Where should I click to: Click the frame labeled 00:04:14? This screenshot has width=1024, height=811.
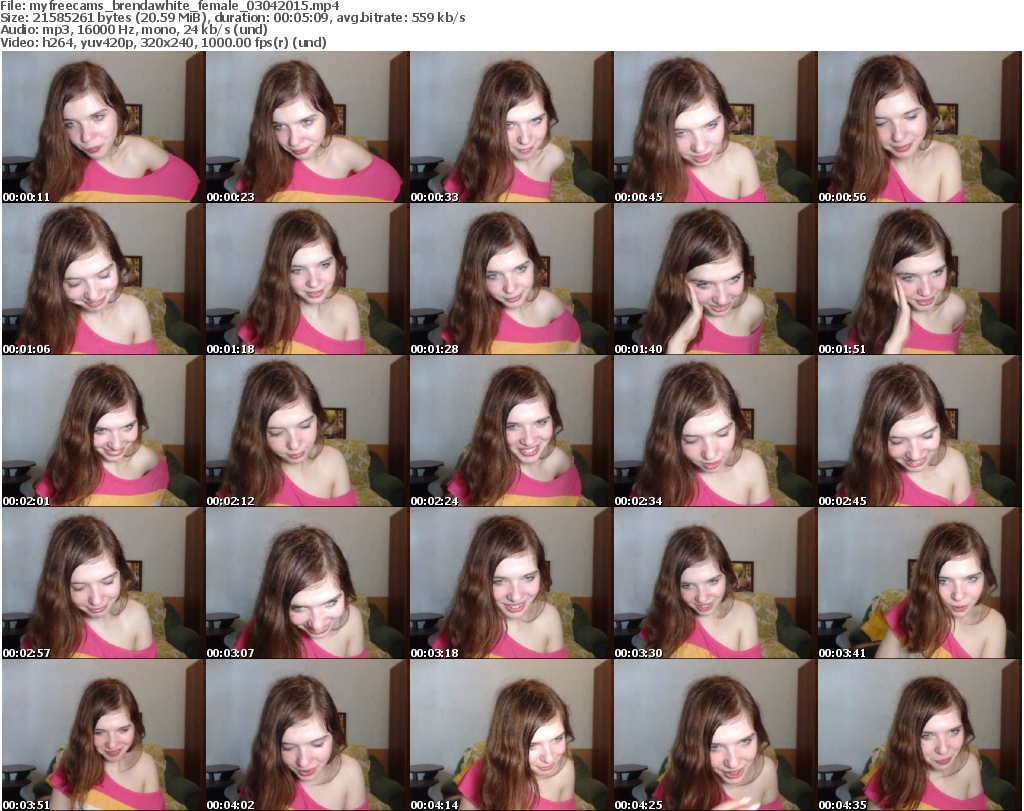pyautogui.click(x=511, y=736)
